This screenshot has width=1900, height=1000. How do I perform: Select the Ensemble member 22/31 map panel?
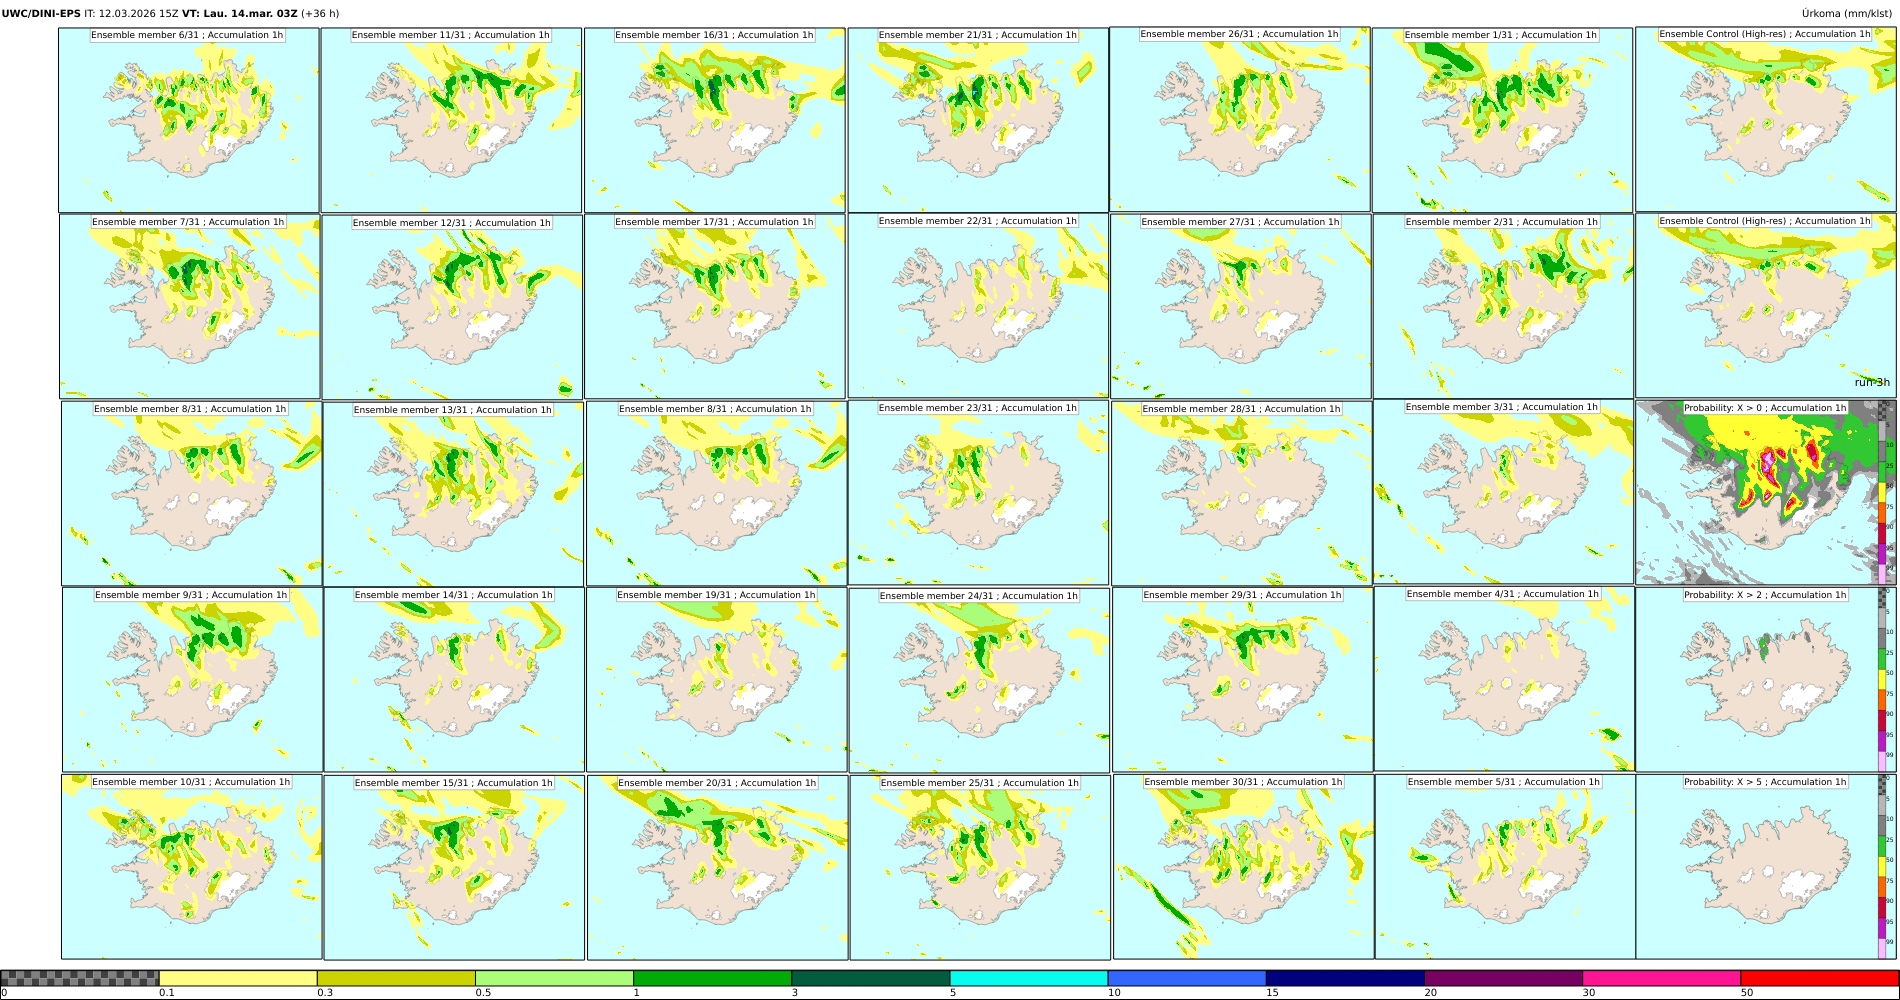click(x=978, y=306)
